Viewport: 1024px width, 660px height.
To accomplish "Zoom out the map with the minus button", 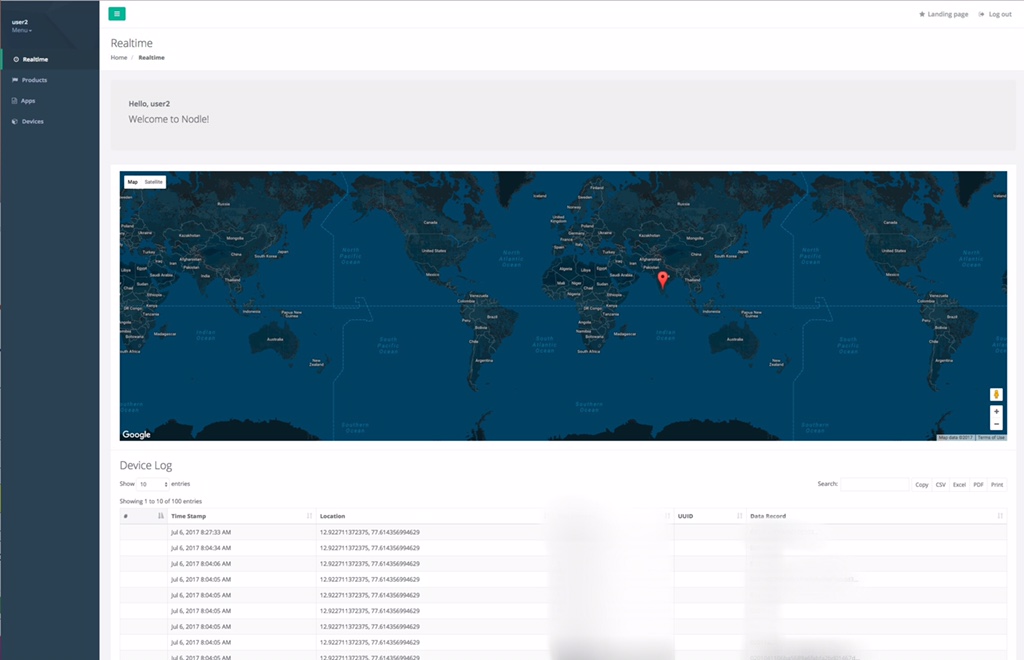I will pyautogui.click(x=996, y=424).
